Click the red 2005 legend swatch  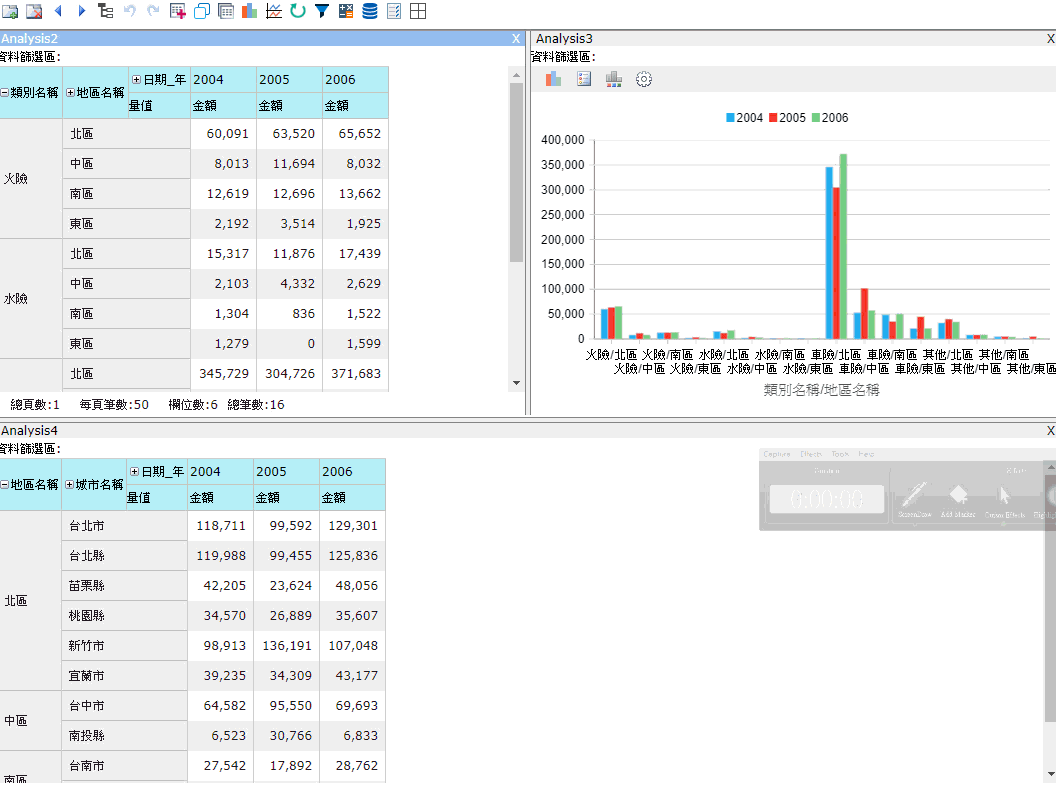pos(773,117)
